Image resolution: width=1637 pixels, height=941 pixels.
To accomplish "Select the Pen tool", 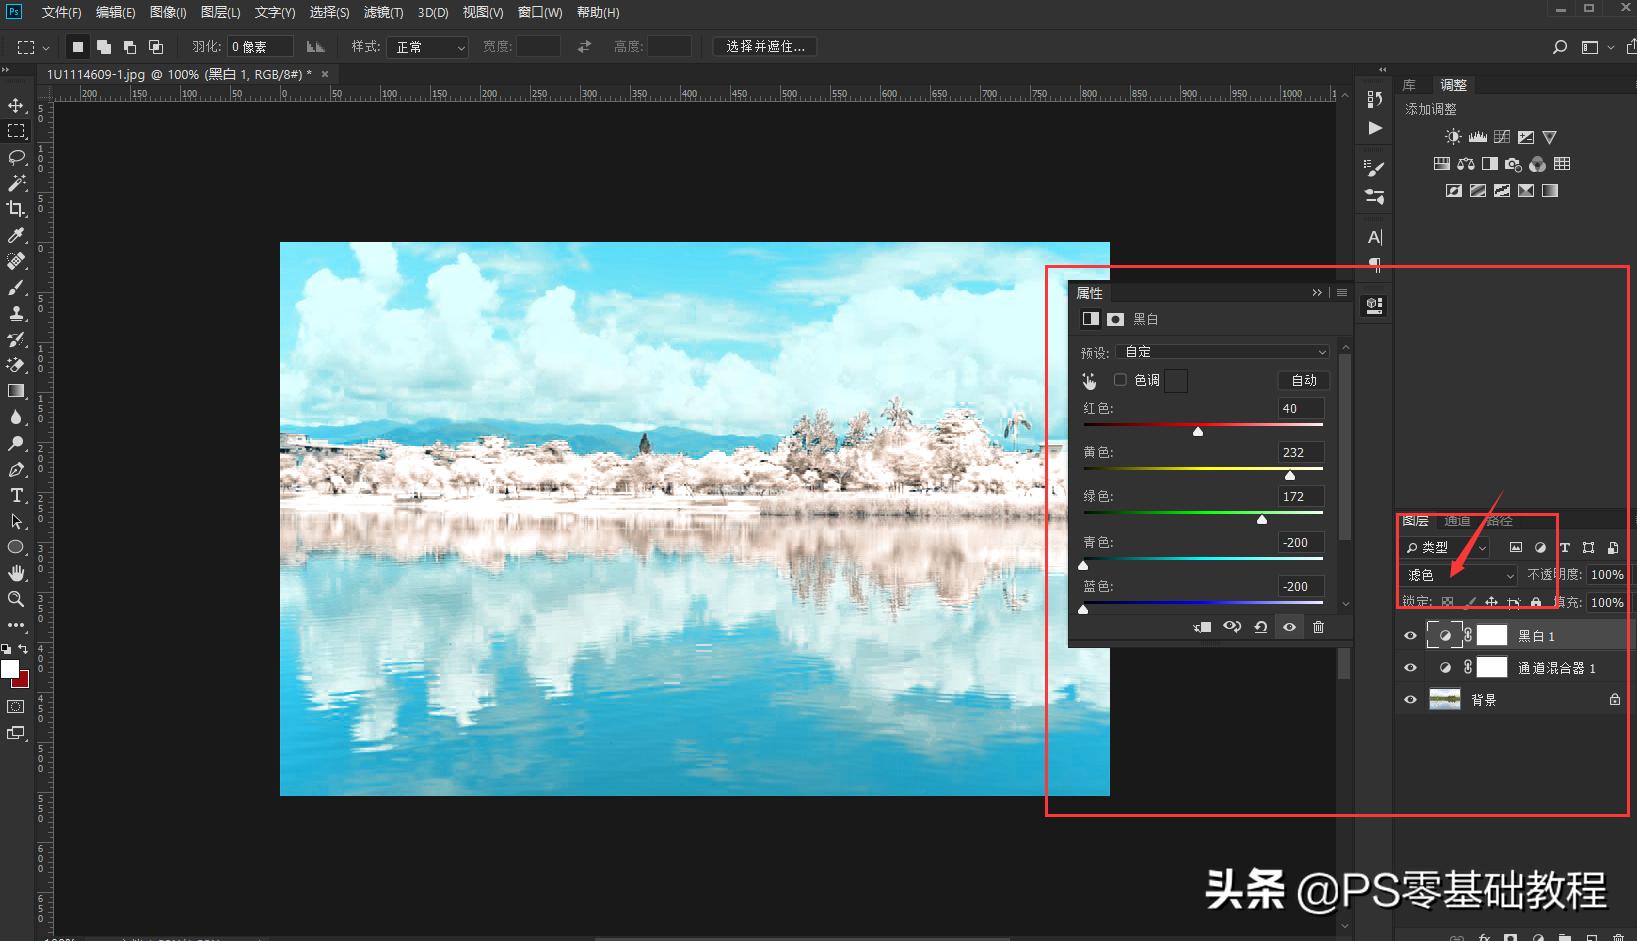I will tap(16, 469).
